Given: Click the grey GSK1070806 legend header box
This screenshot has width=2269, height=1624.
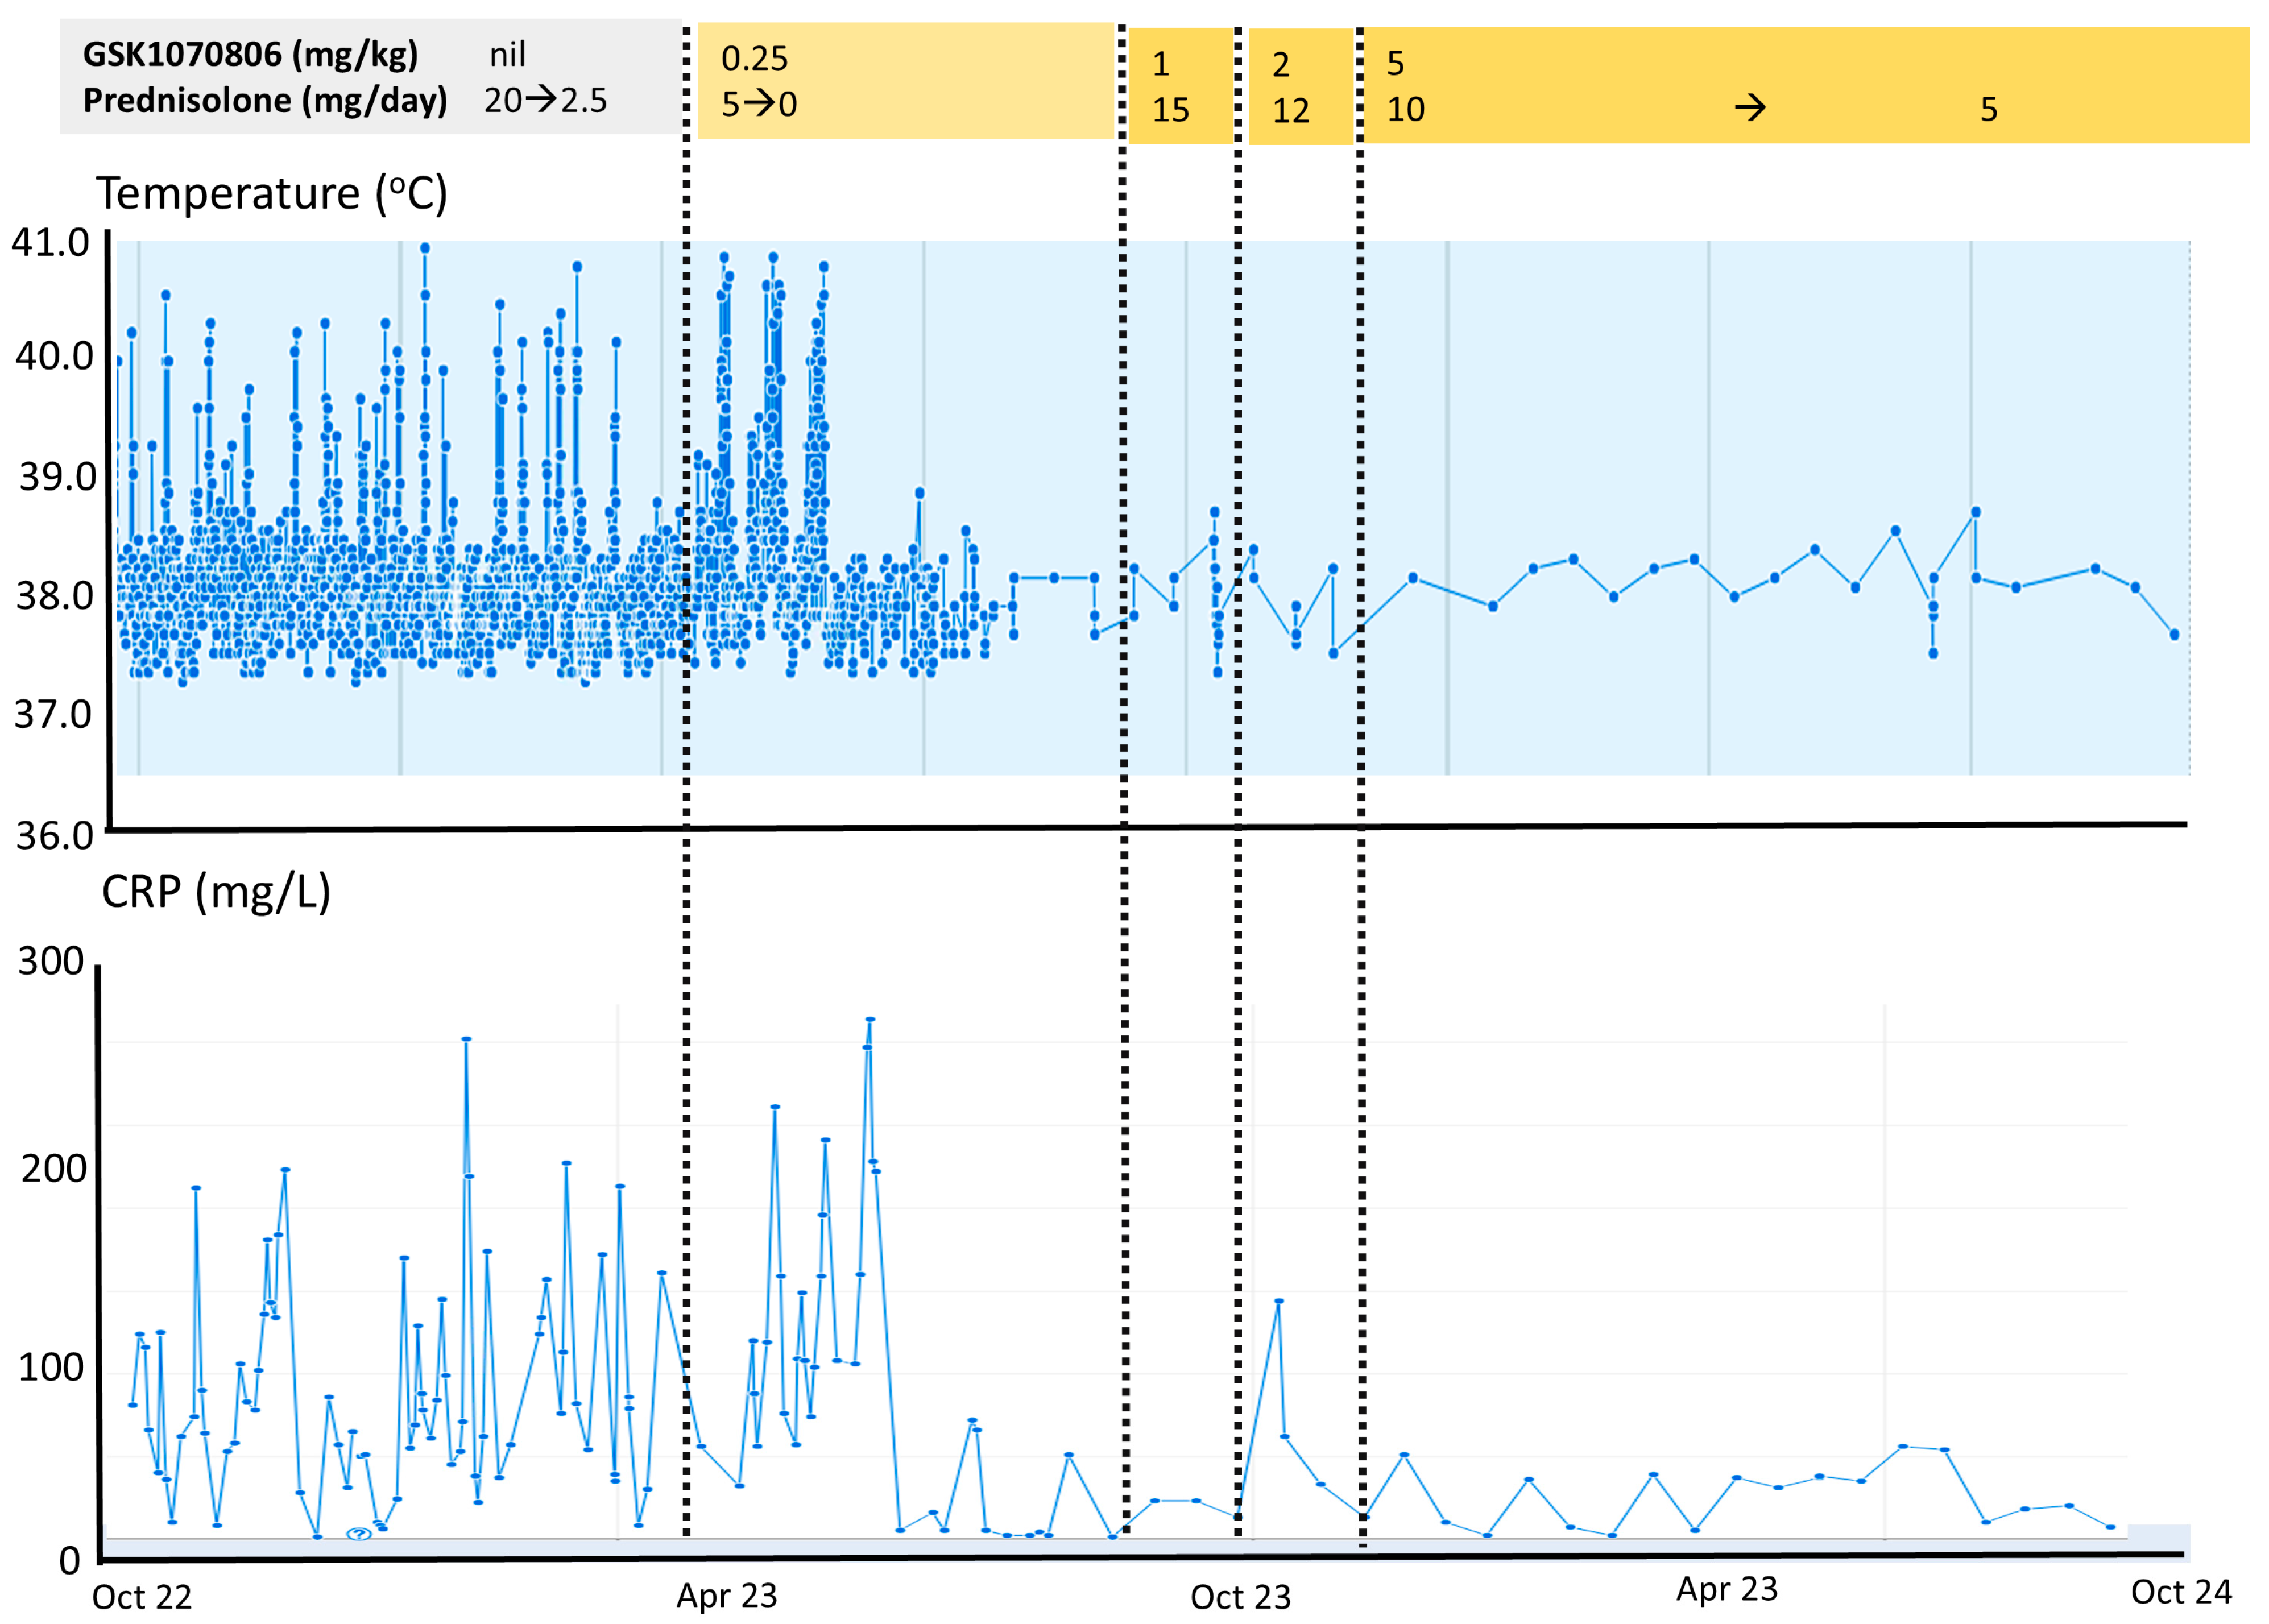Looking at the screenshot, I should tap(370, 77).
